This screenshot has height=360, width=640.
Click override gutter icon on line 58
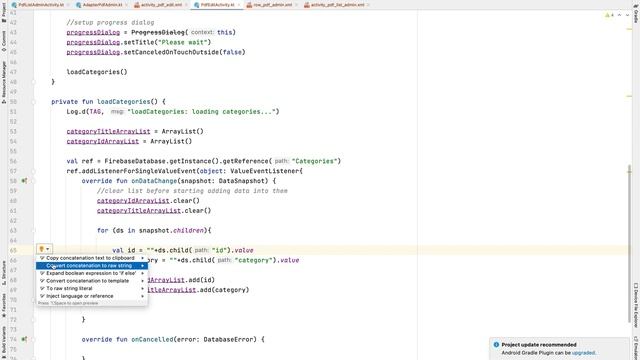click(24, 181)
